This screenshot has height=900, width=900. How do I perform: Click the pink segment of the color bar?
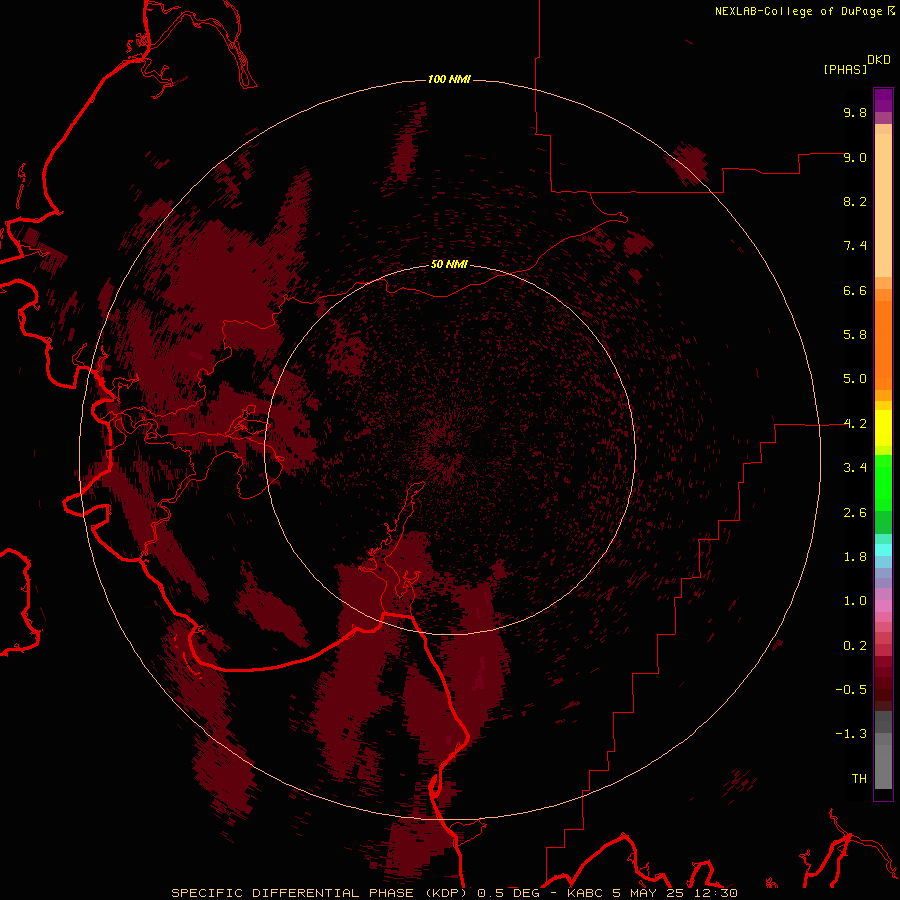point(883,606)
